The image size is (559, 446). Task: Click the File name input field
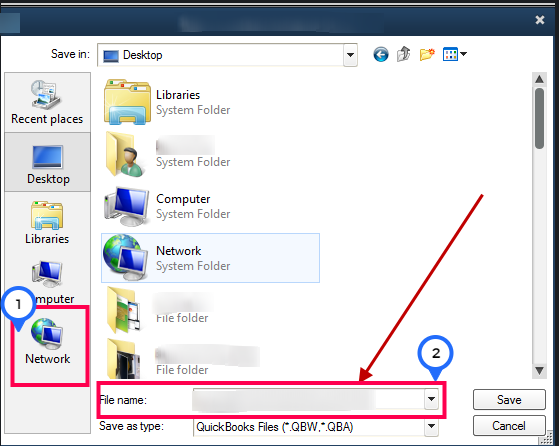pos(308,399)
